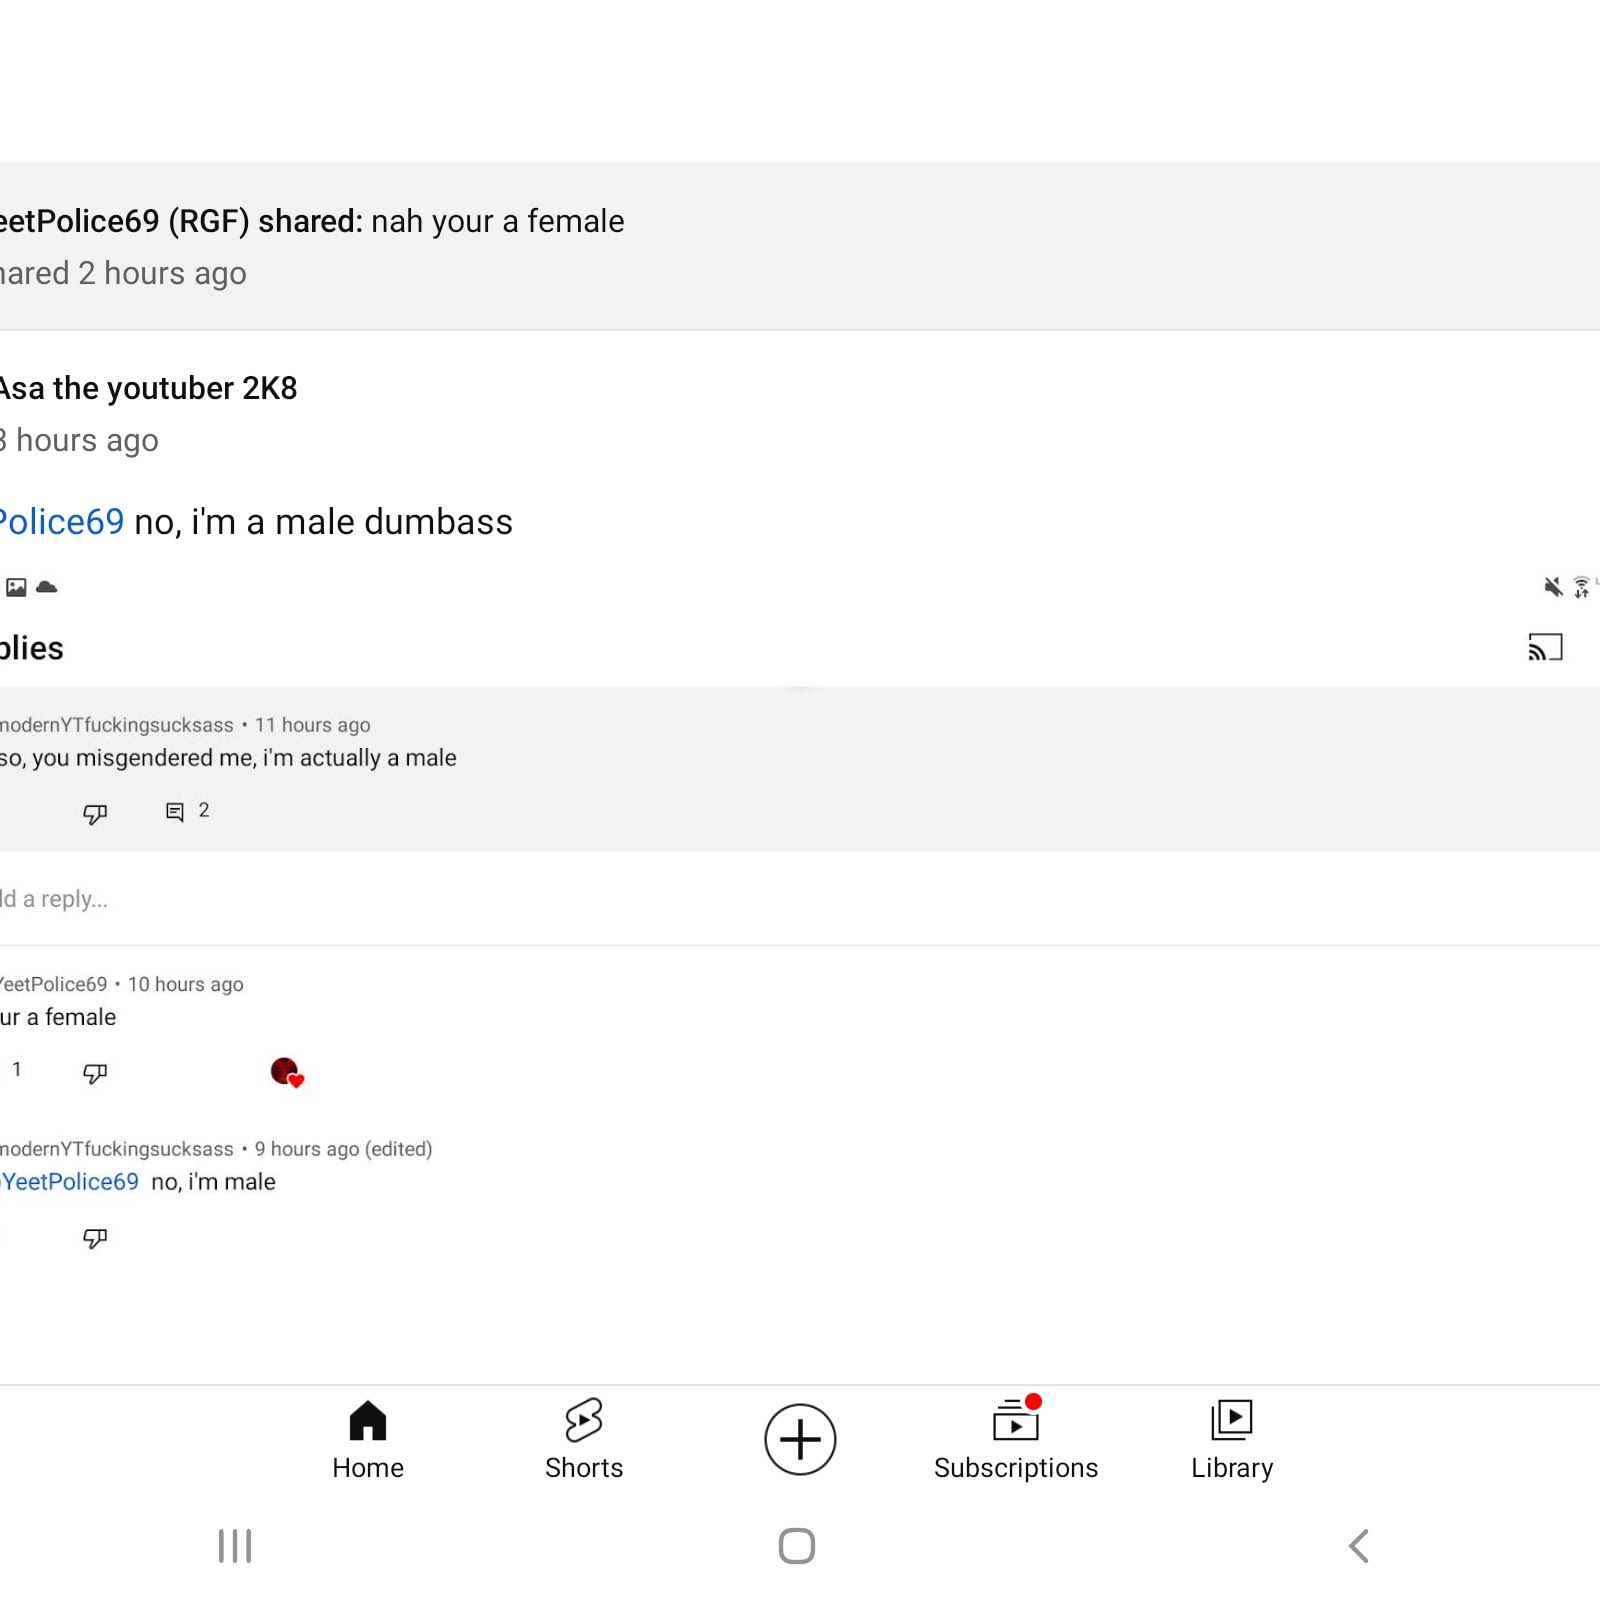The image size is (1600, 1600).
Task: Tap '10 hours ago' timestamp
Action: (185, 984)
